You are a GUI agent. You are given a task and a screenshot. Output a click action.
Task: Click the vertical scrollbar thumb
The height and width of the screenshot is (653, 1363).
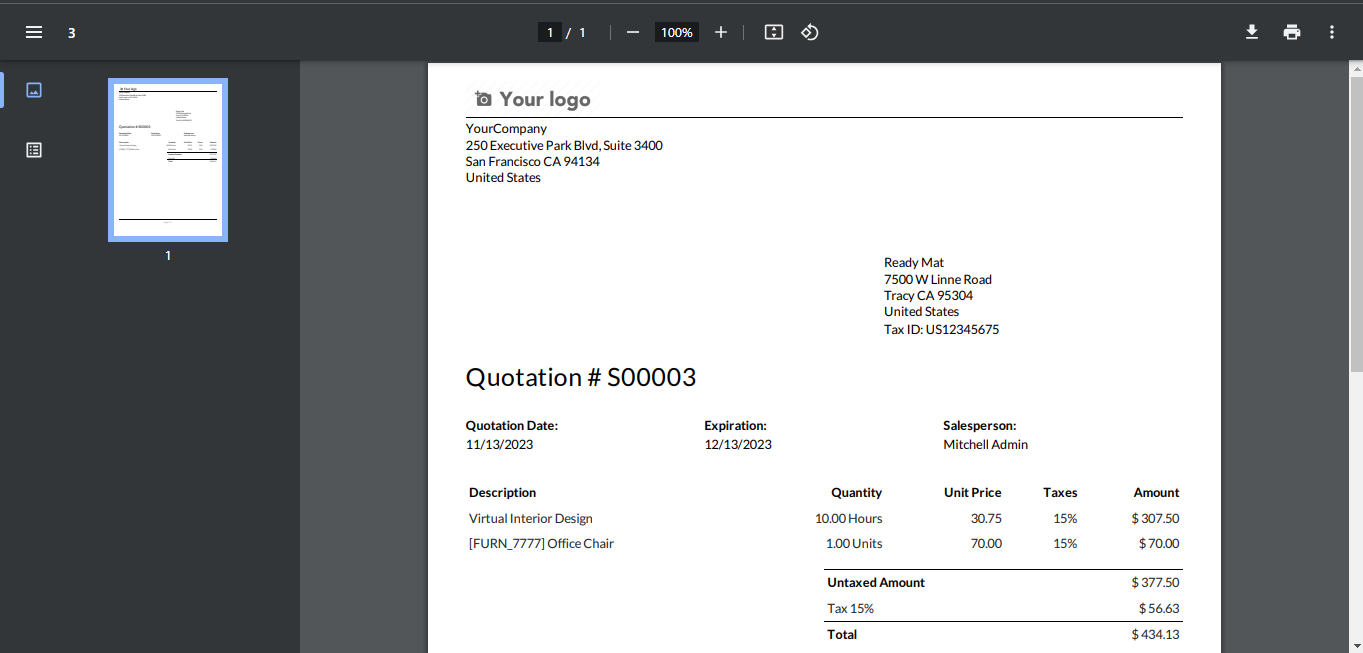1356,220
